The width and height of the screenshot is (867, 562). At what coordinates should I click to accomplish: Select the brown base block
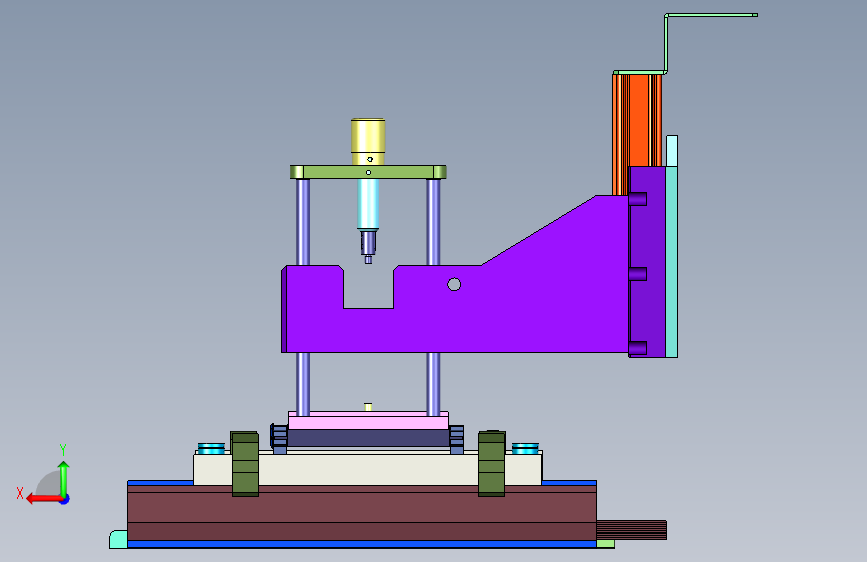pyautogui.click(x=362, y=512)
